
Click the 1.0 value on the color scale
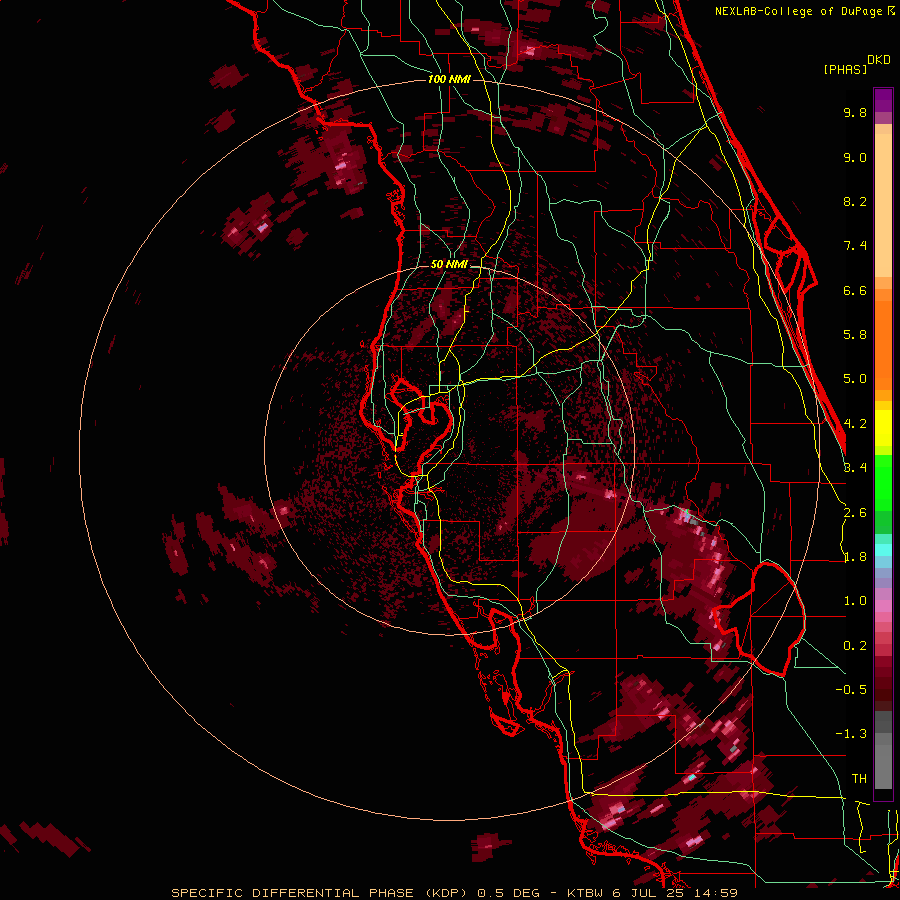pyautogui.click(x=855, y=601)
